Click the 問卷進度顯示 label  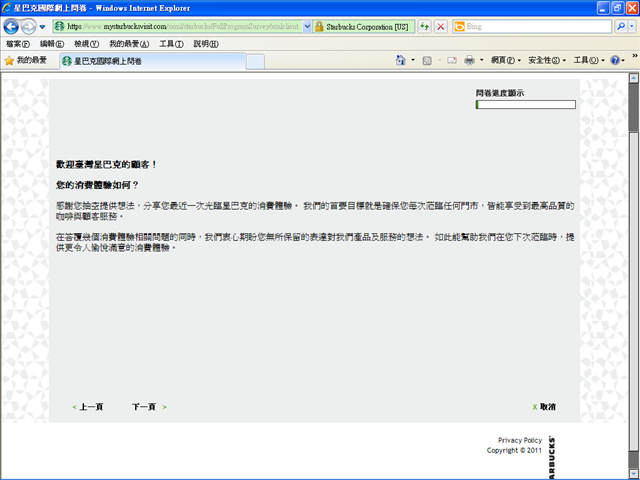500,93
